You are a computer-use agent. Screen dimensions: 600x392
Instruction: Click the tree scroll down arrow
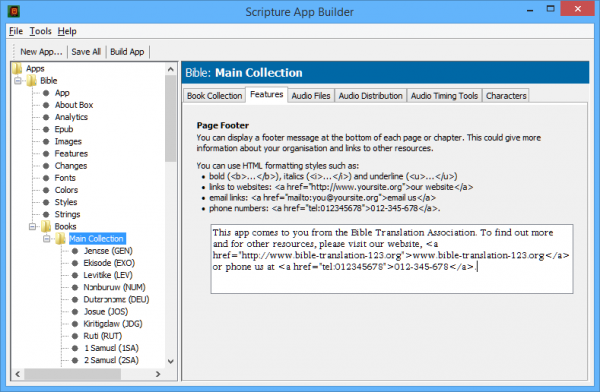(x=171, y=361)
